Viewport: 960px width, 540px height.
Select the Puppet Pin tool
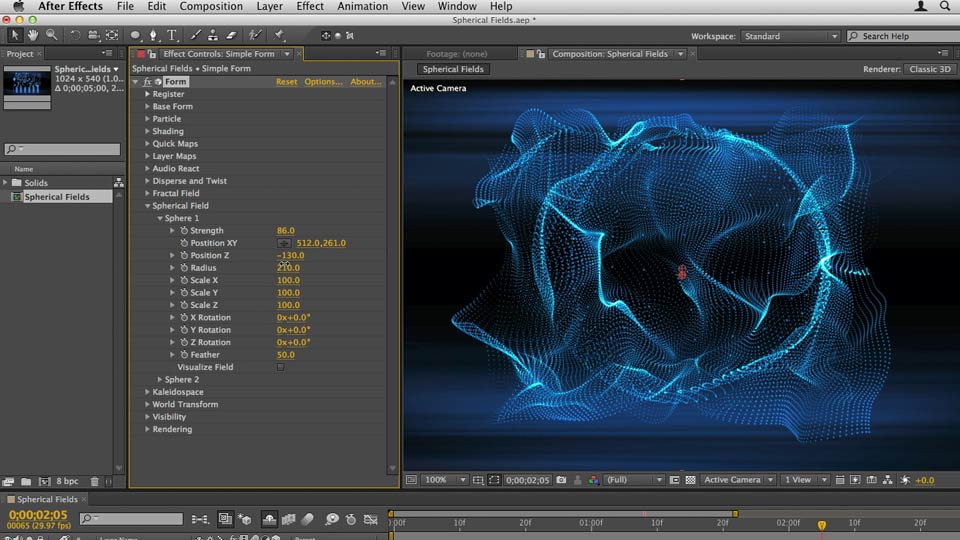[279, 35]
